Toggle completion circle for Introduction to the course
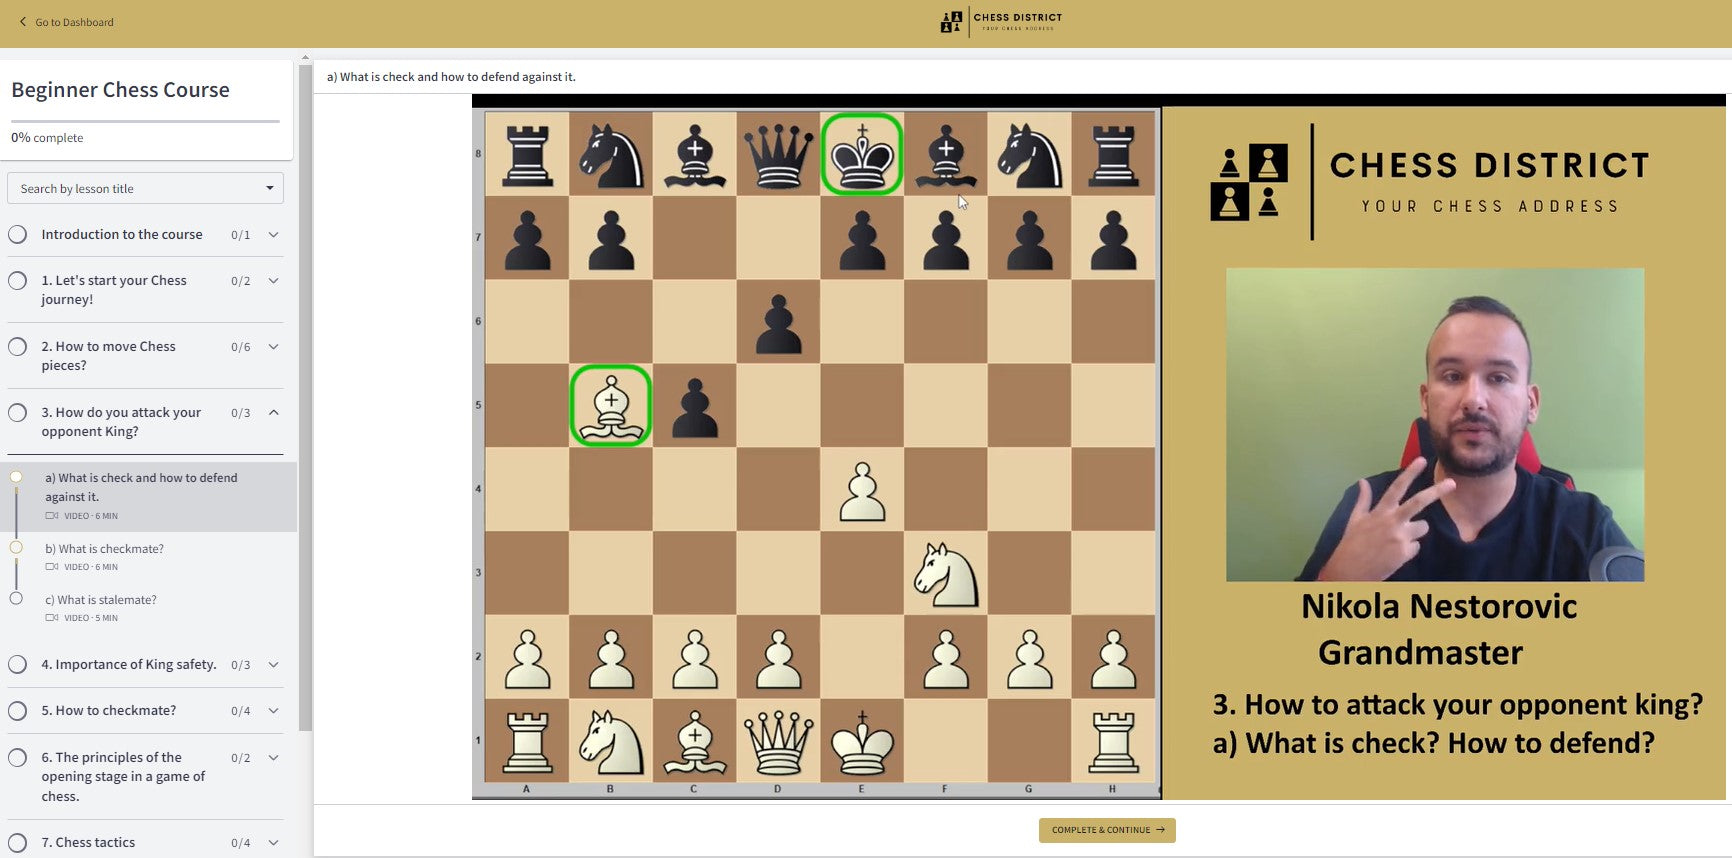The height and width of the screenshot is (858, 1732). (x=18, y=235)
